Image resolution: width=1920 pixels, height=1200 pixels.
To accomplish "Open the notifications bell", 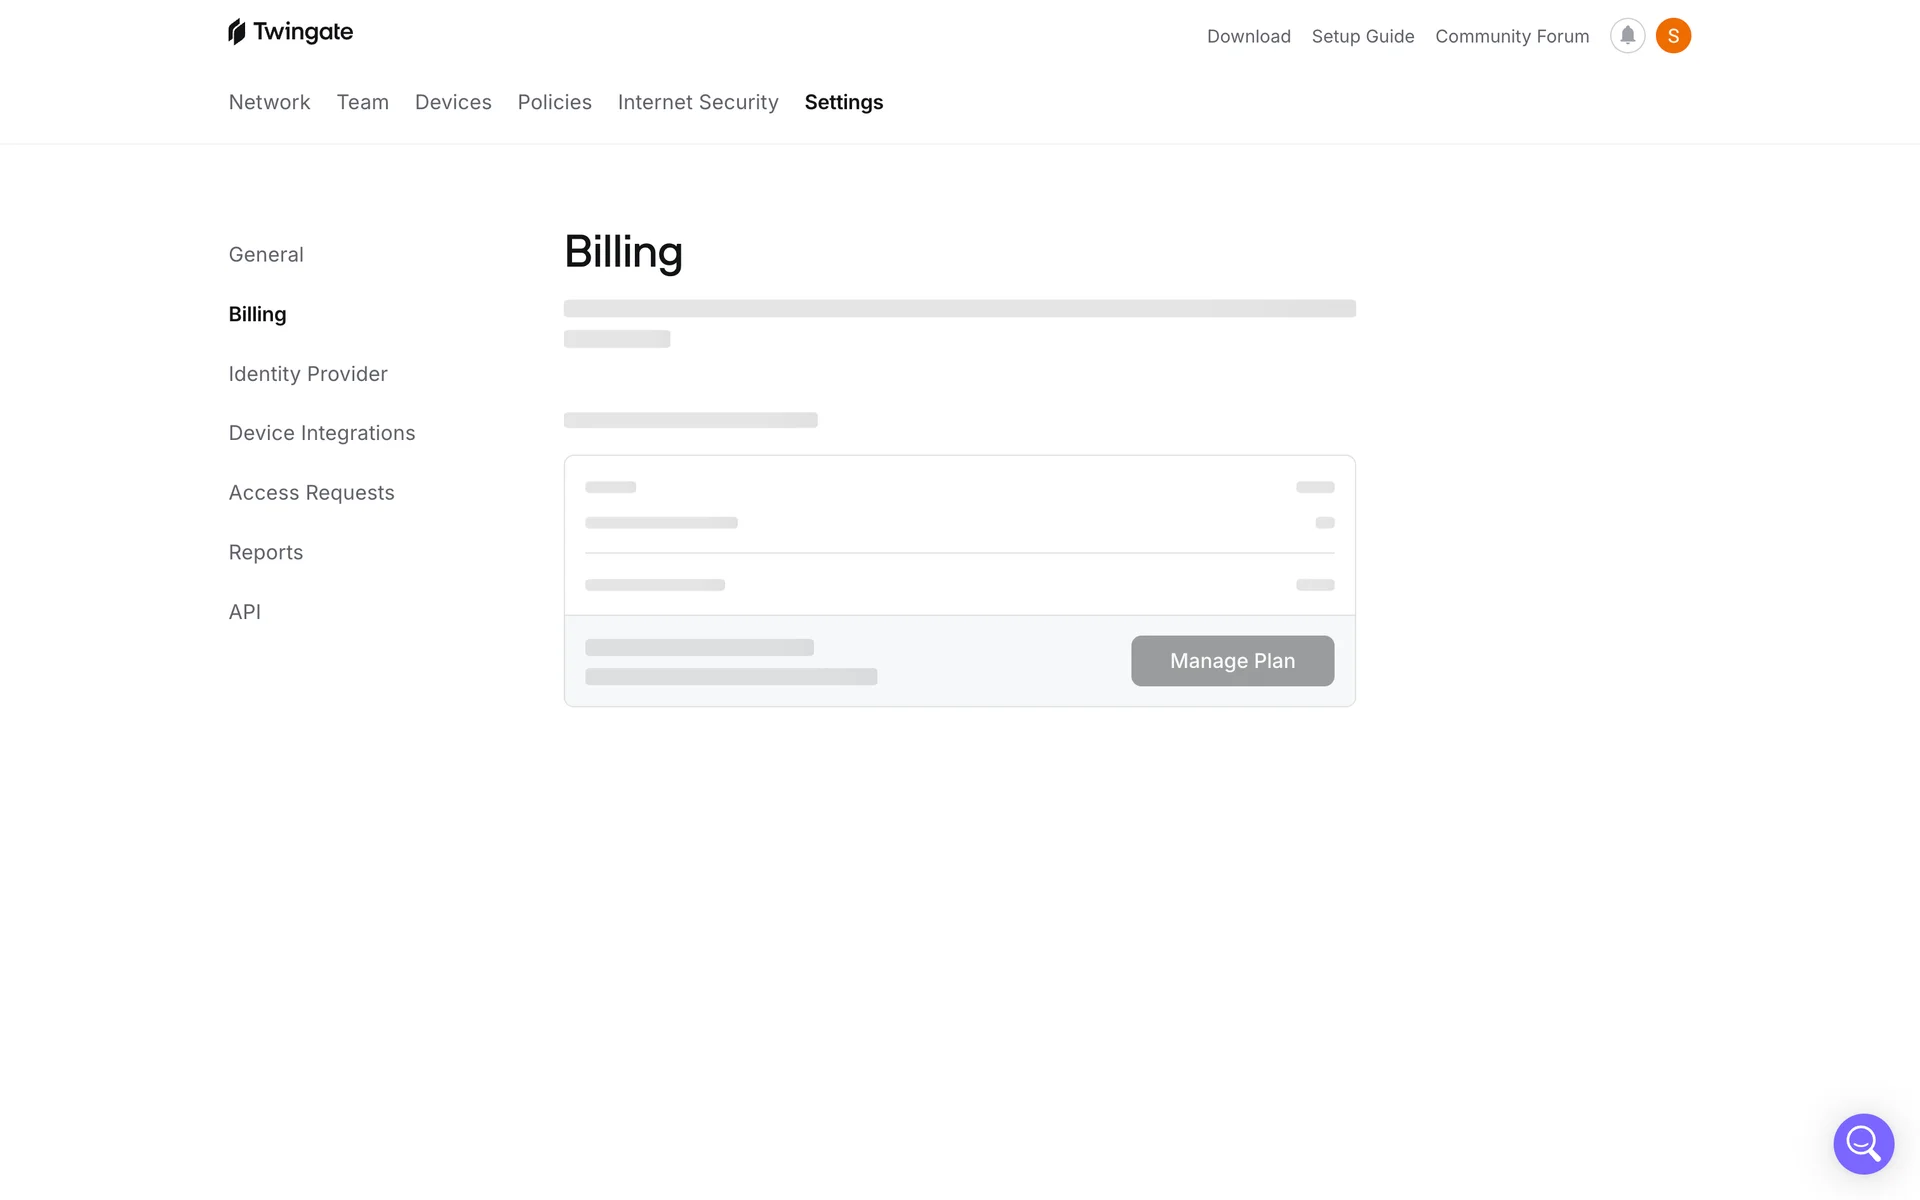I will tap(1627, 36).
